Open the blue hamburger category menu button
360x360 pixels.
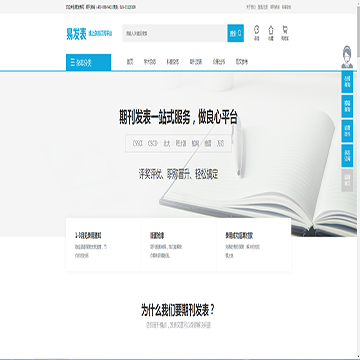(x=88, y=62)
